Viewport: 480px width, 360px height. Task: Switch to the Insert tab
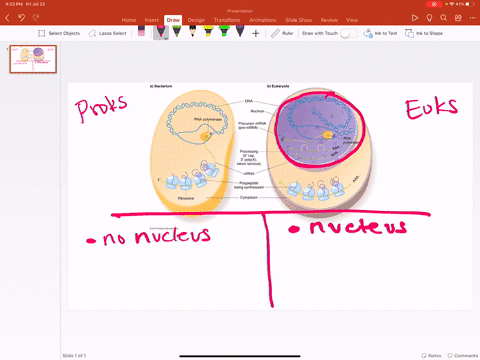tap(152, 20)
